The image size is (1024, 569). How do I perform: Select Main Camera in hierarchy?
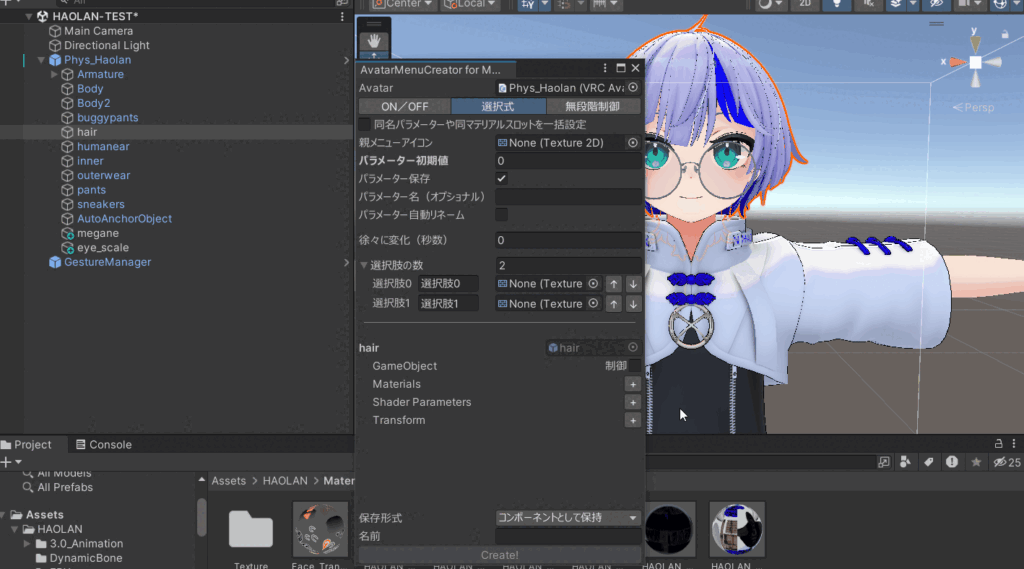(x=98, y=31)
